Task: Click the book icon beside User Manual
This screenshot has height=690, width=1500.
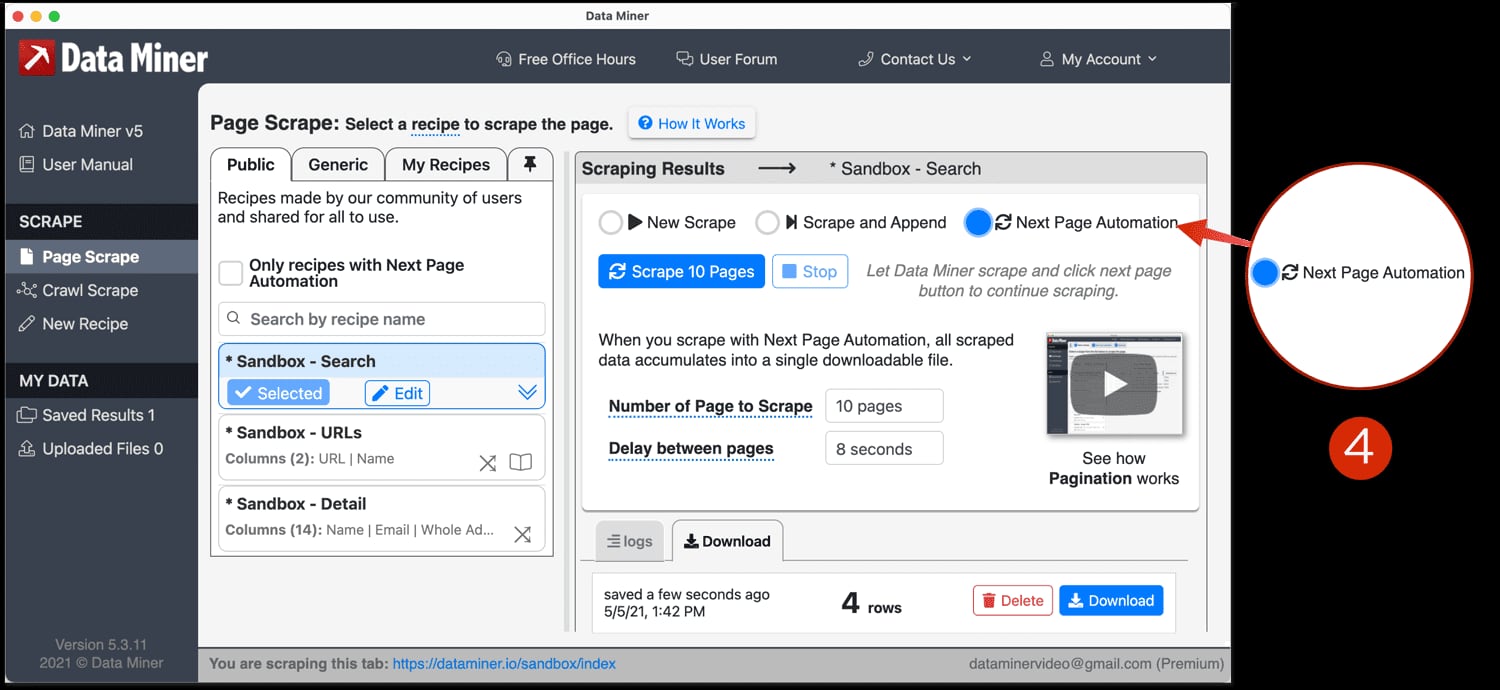Action: click(x=27, y=164)
